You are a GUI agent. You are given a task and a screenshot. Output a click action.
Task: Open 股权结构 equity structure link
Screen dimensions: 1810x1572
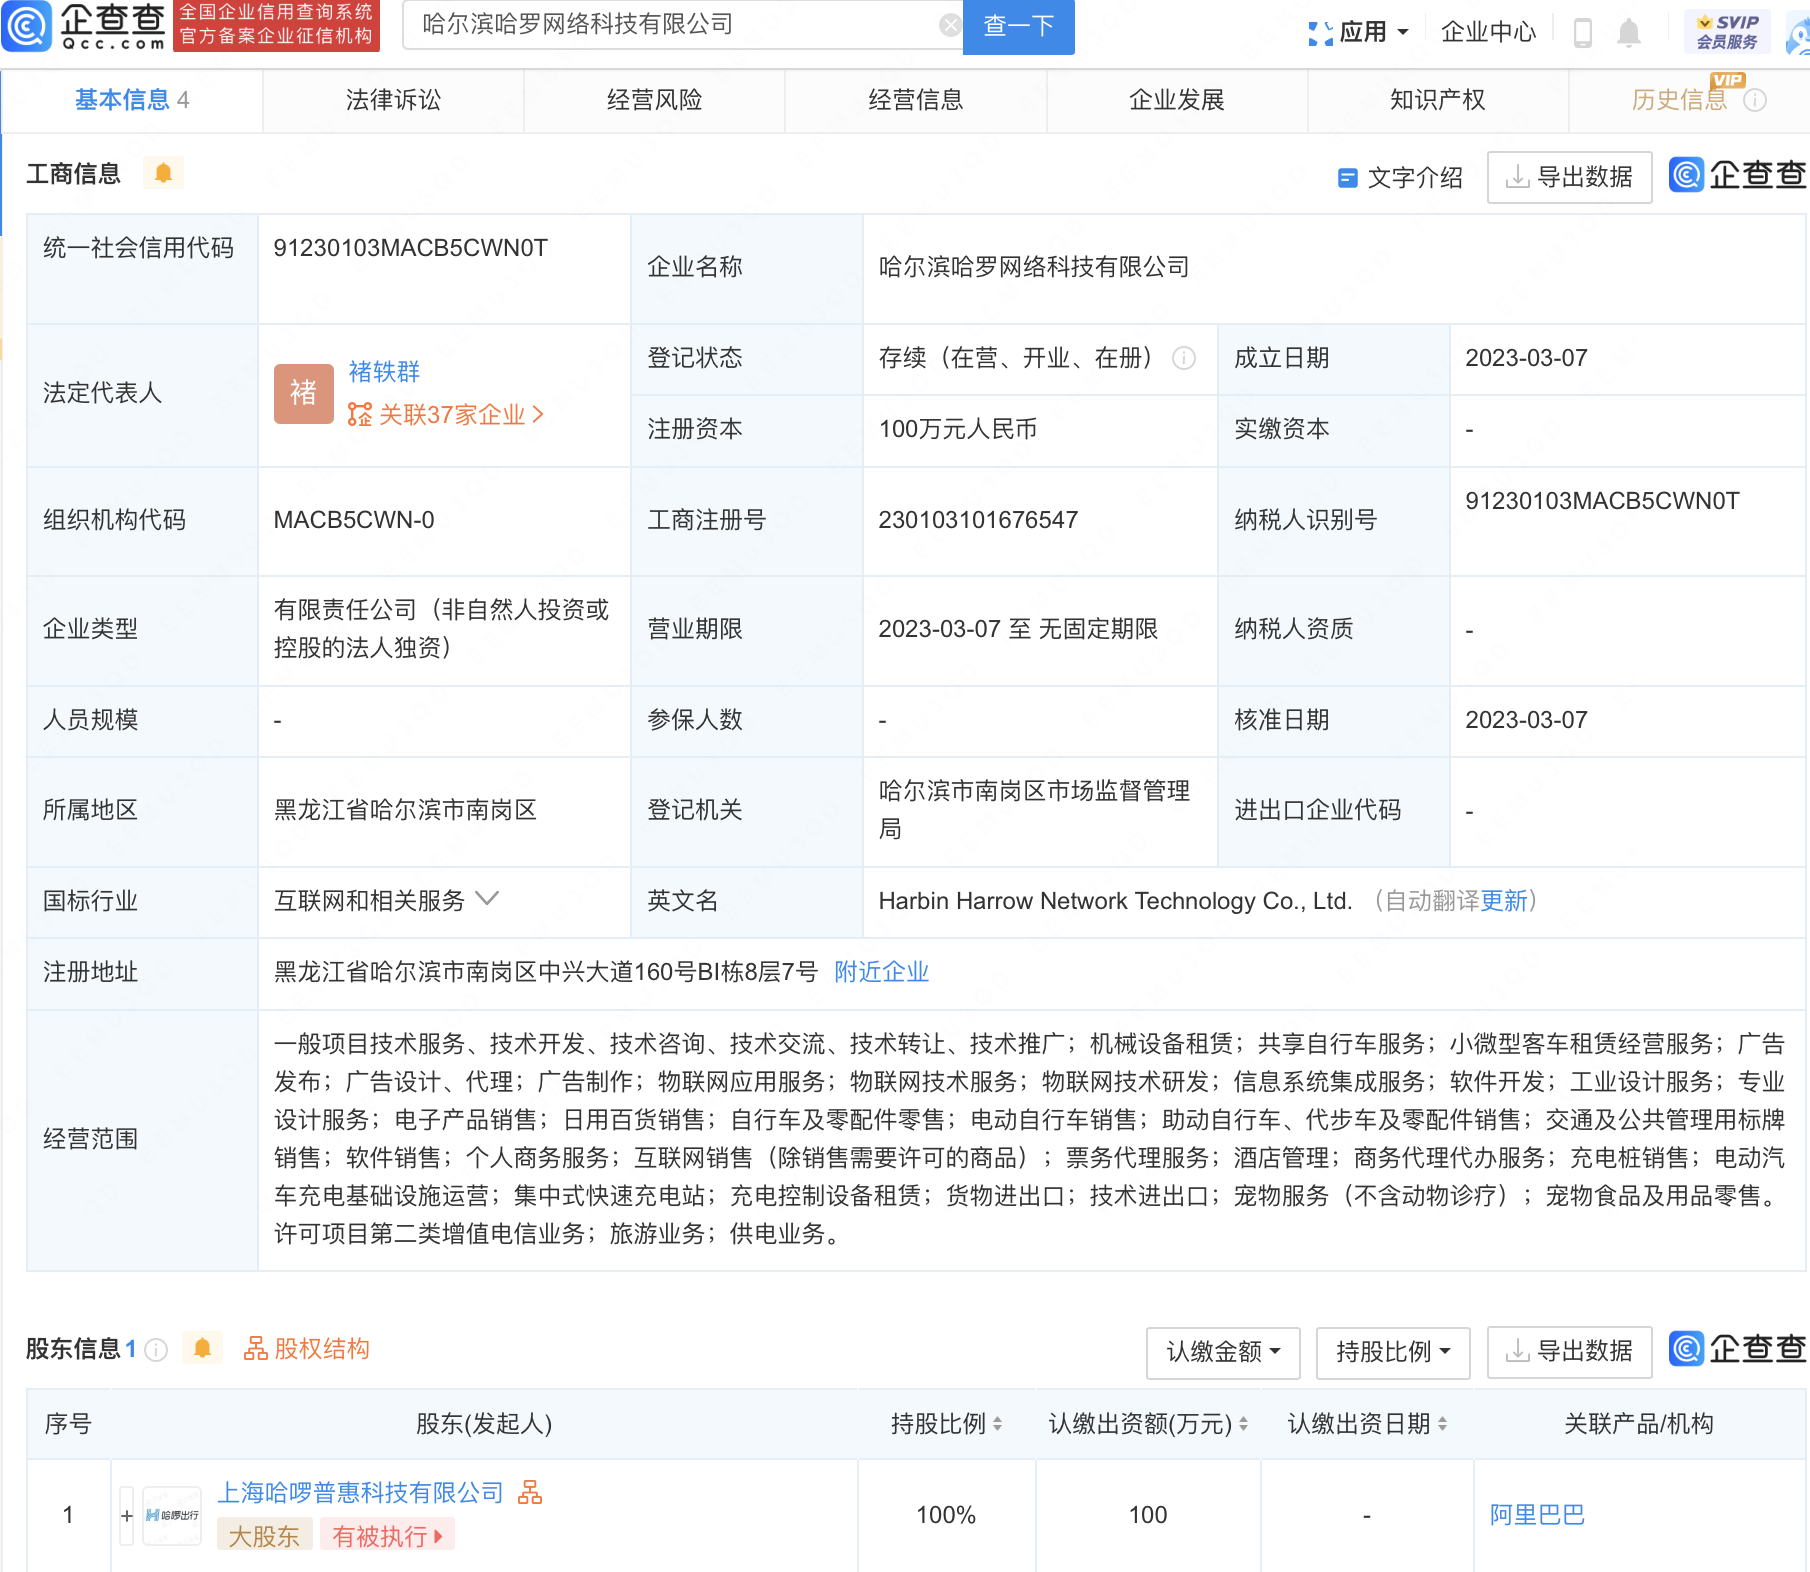tap(307, 1349)
